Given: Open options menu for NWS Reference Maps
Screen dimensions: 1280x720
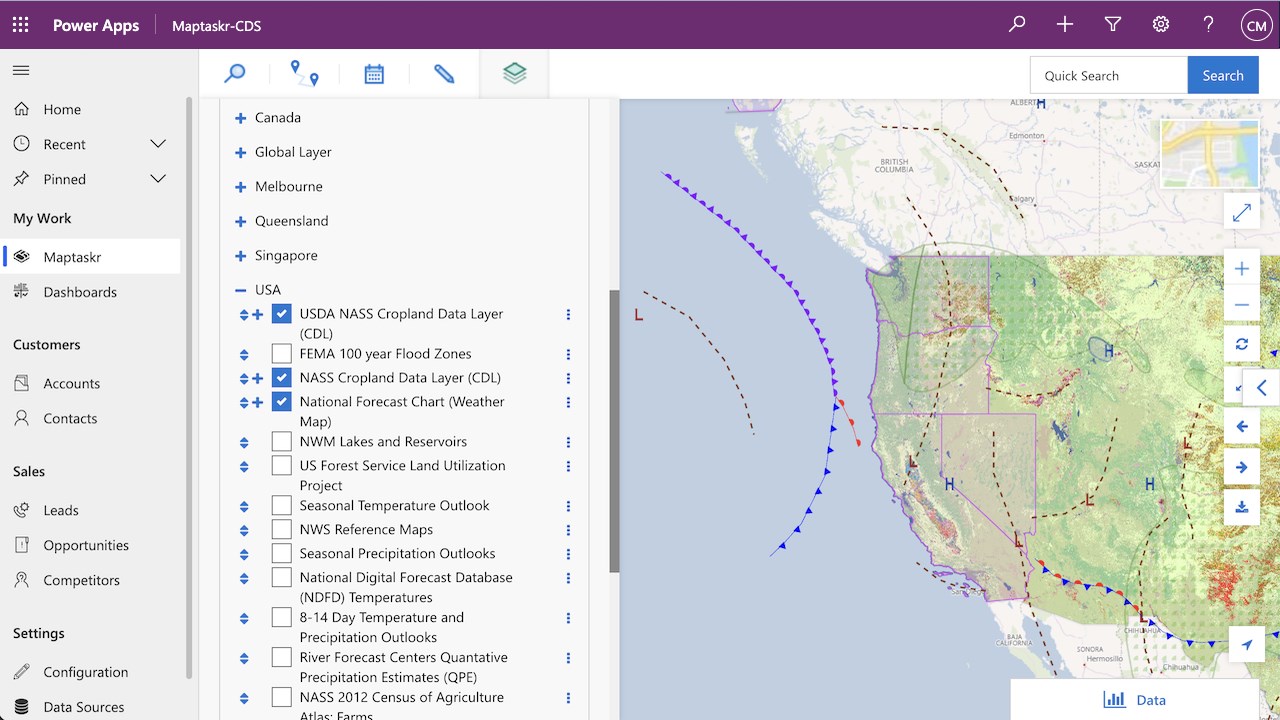Looking at the screenshot, I should pyautogui.click(x=568, y=530).
